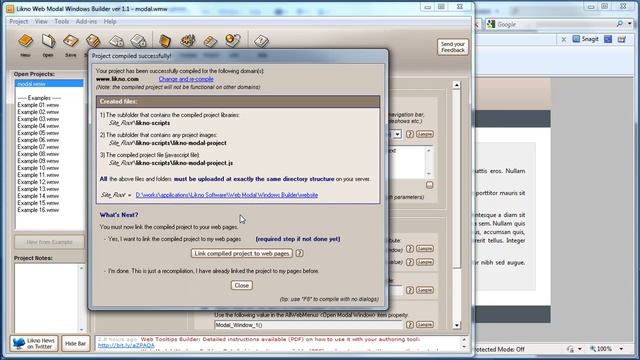
Task: Click the Hide Bar button
Action: pos(76,344)
